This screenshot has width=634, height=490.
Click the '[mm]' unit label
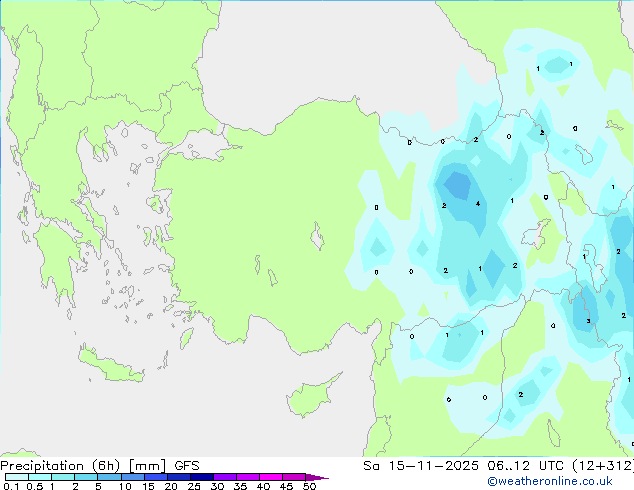pos(147,466)
